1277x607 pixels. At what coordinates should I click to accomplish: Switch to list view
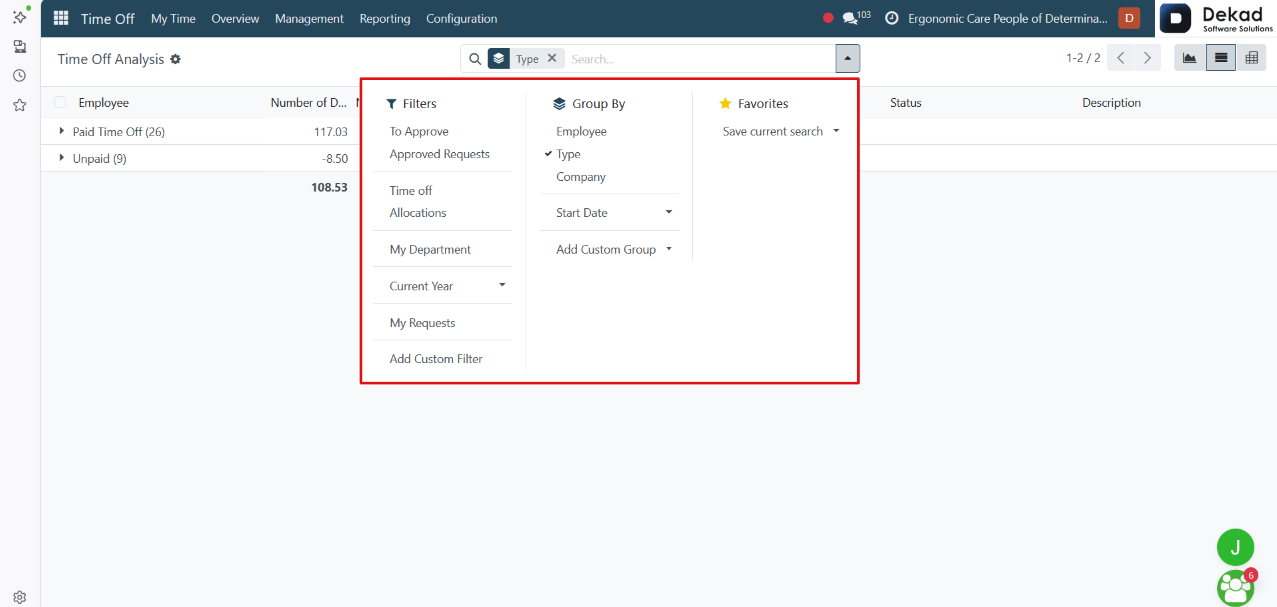[x=1220, y=58]
